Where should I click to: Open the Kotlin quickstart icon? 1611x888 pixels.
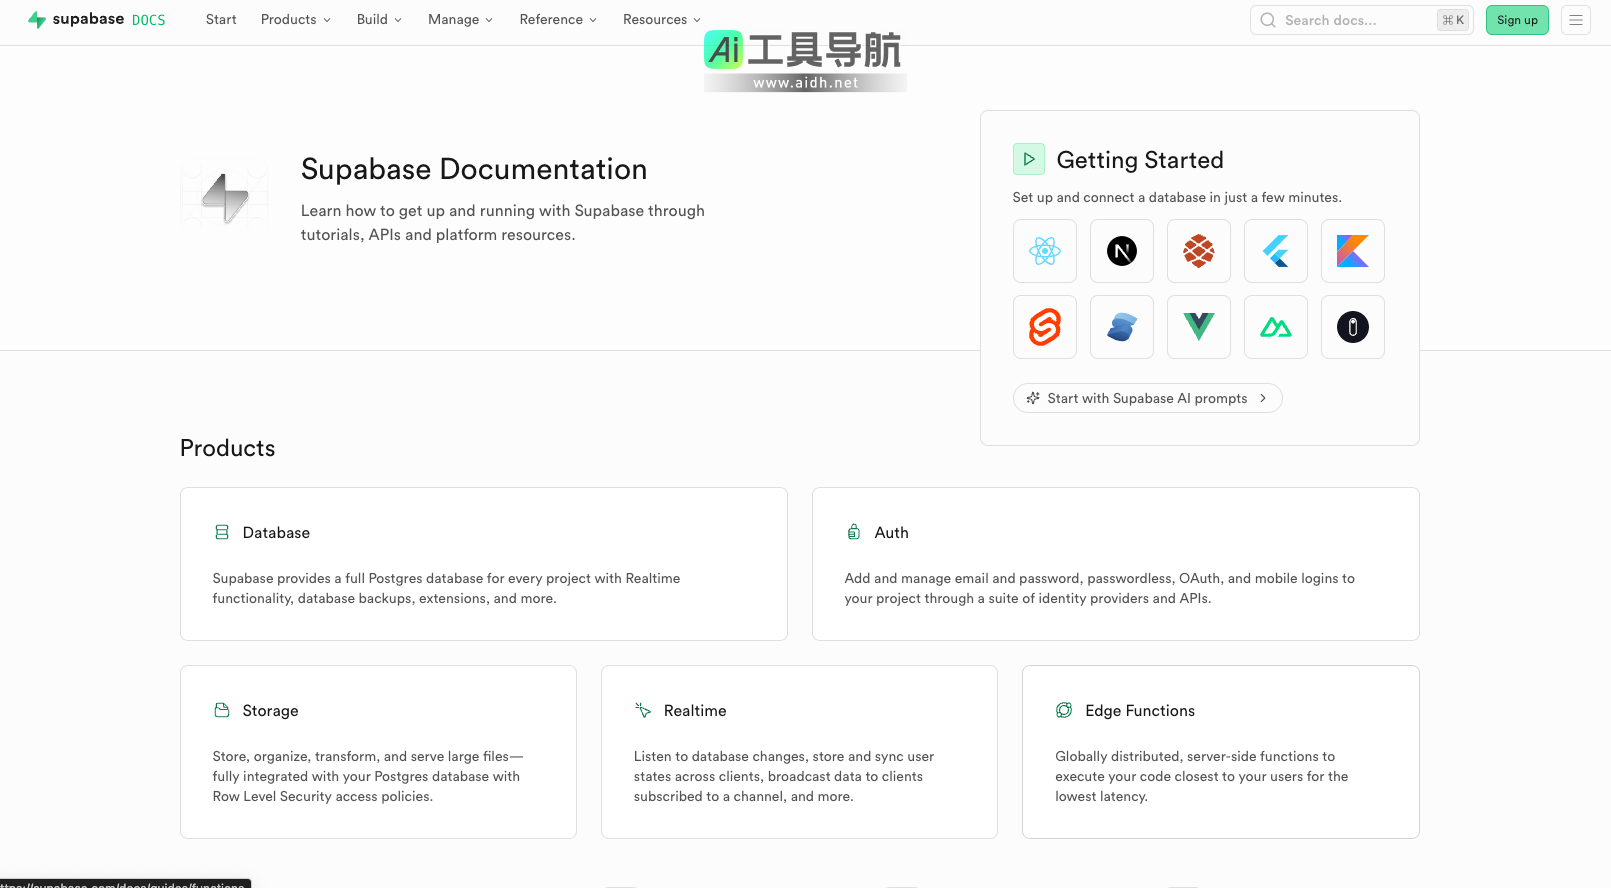coord(1352,251)
